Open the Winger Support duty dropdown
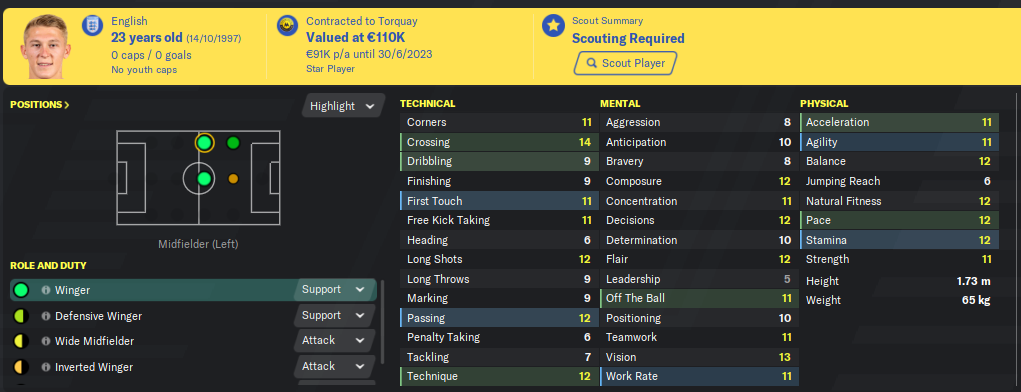 pos(334,290)
